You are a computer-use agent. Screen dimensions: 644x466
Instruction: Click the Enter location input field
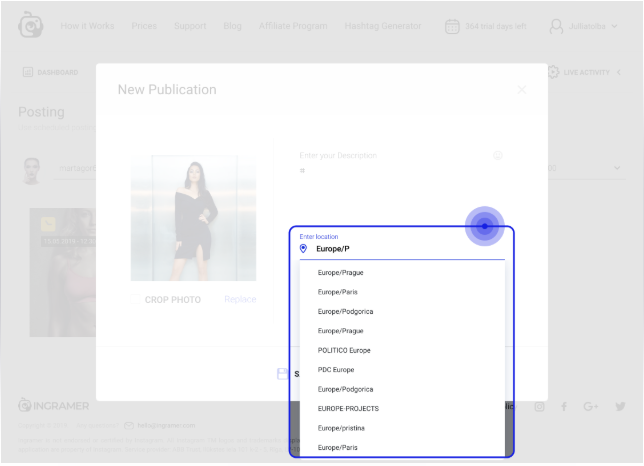402,249
